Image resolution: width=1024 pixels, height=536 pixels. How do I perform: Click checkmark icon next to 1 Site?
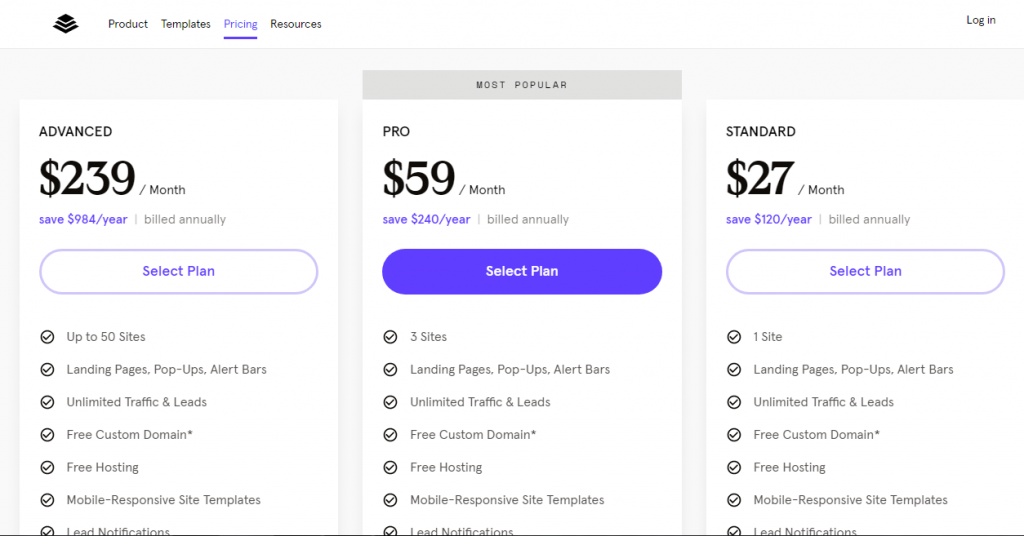click(734, 337)
